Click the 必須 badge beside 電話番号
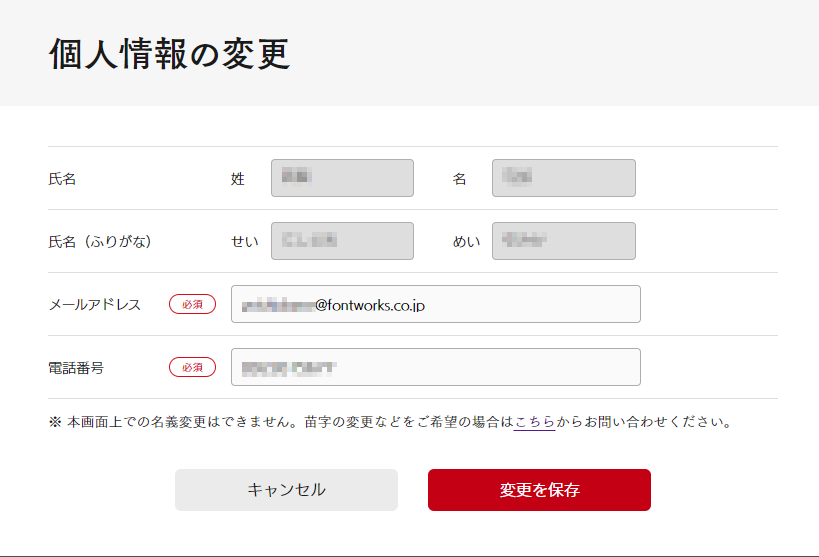 [192, 367]
